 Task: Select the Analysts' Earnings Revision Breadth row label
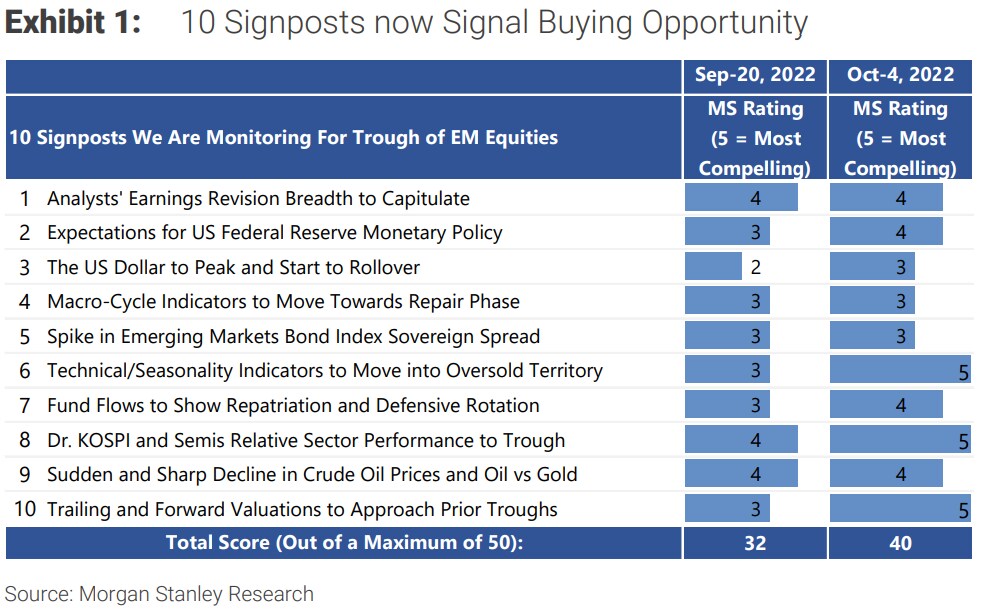pos(258,199)
